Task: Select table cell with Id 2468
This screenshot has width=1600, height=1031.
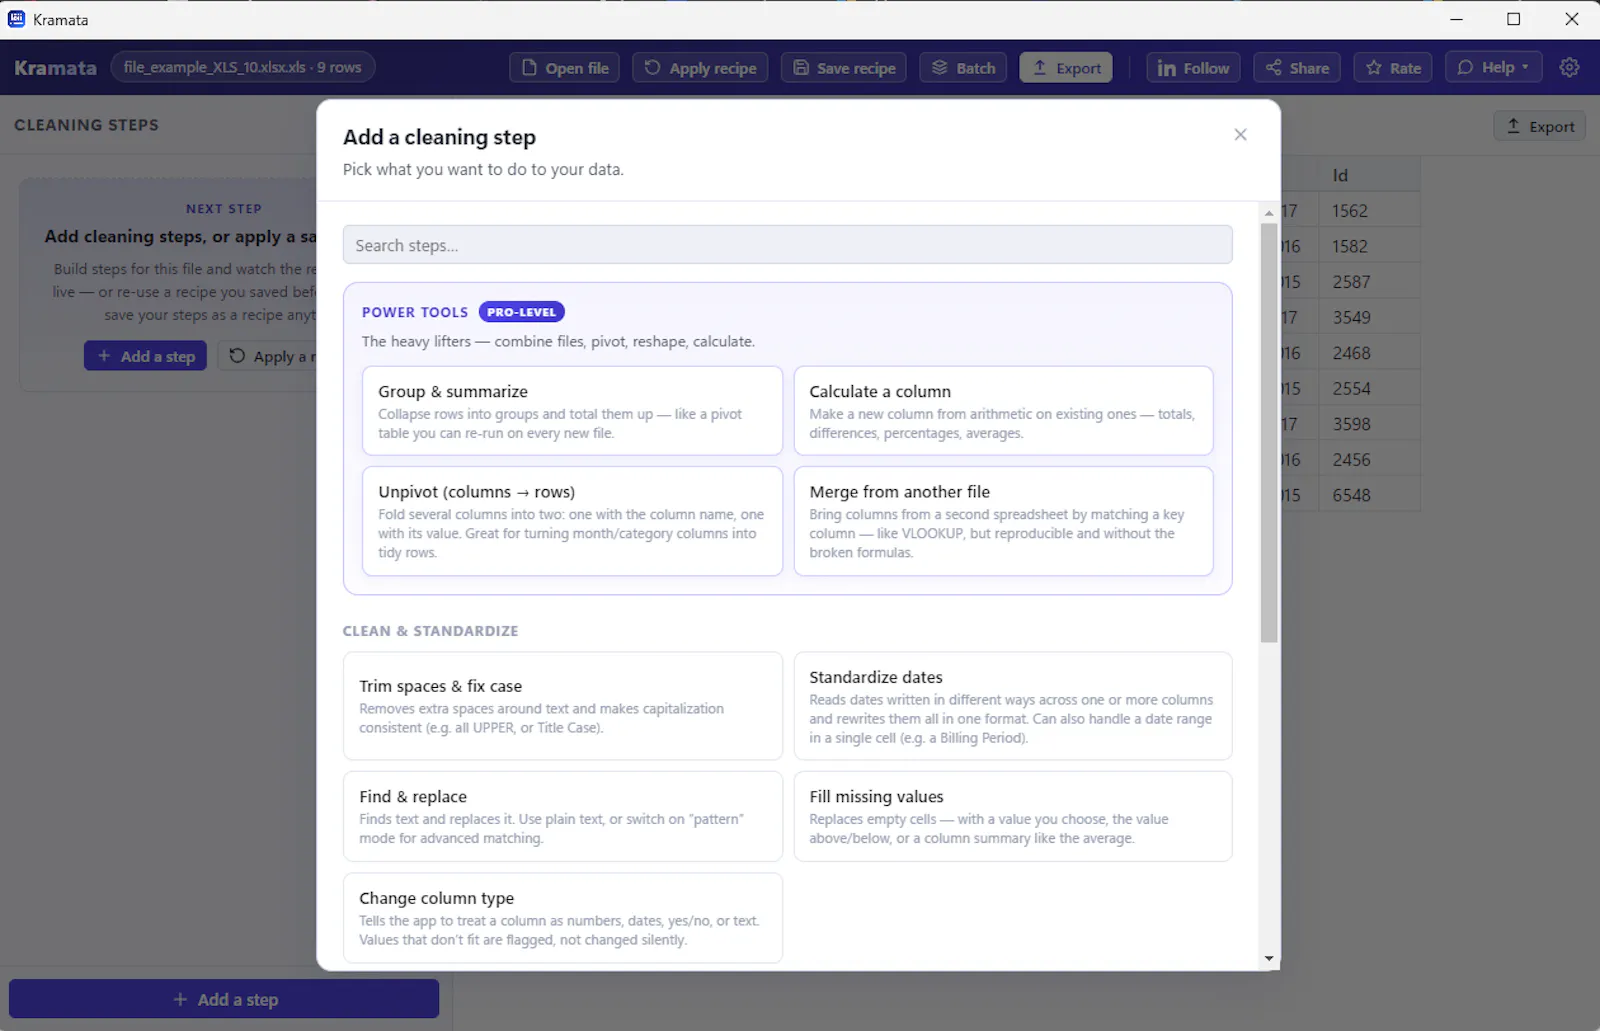Action: pos(1369,353)
